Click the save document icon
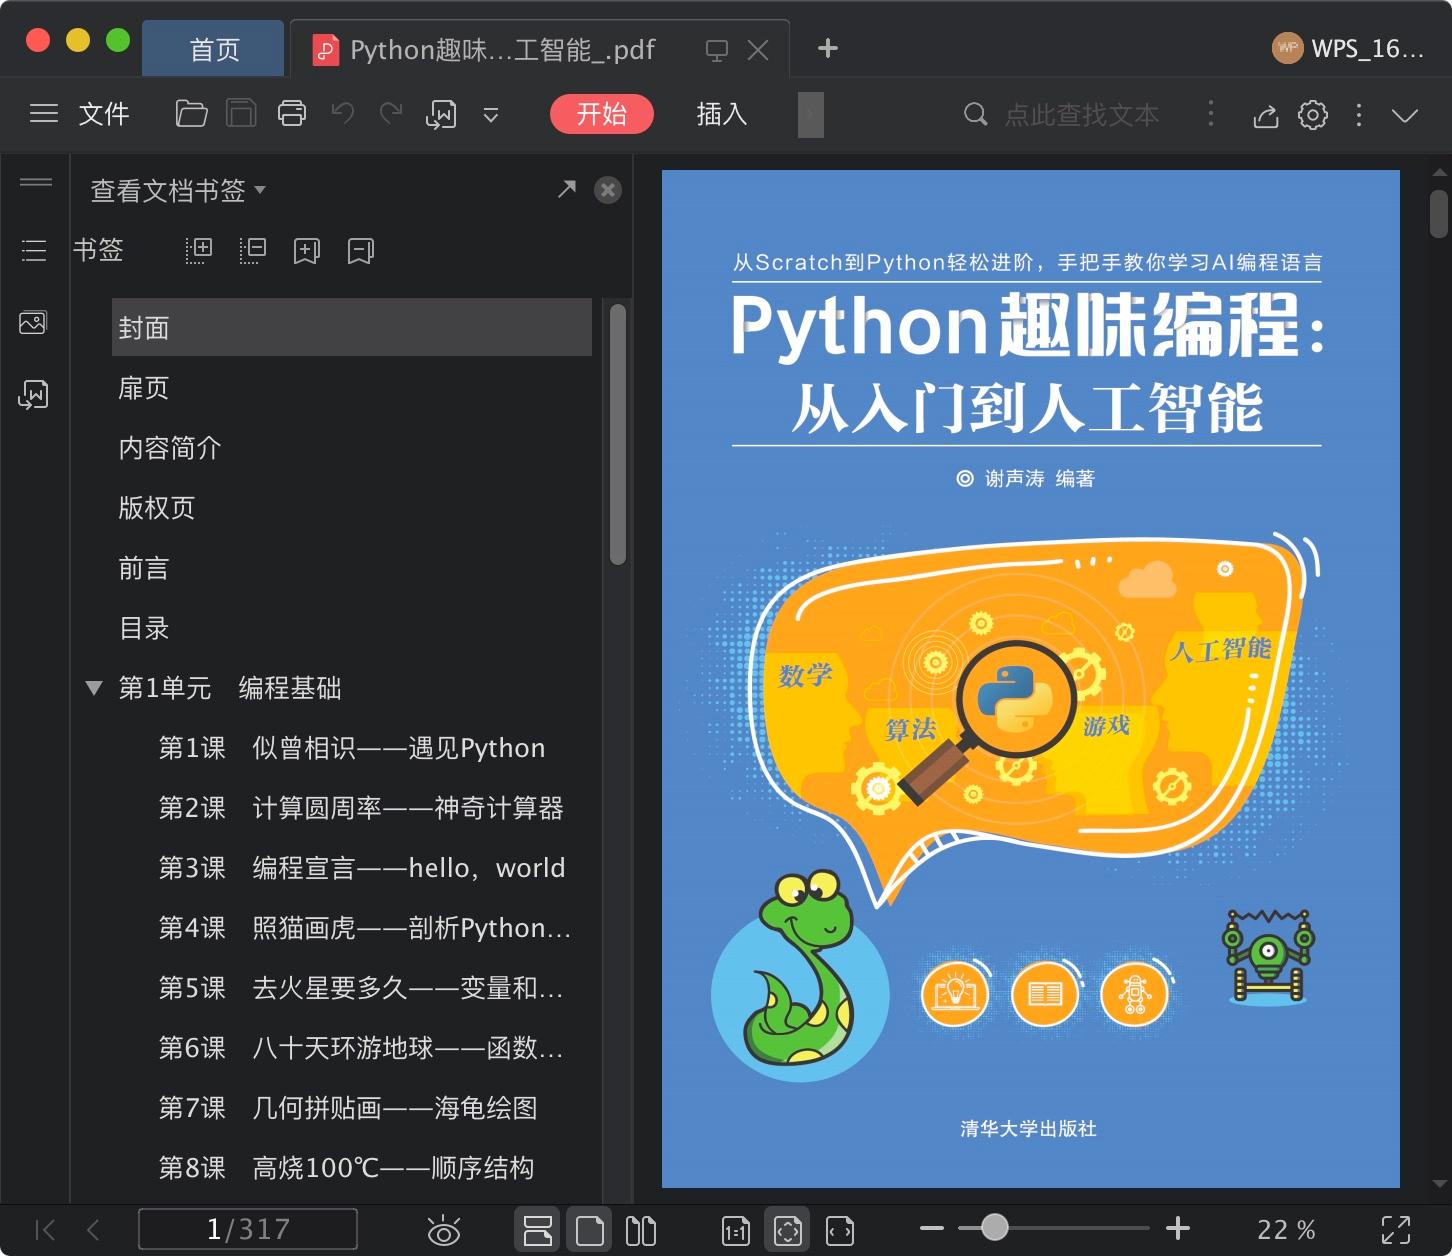This screenshot has height=1256, width=1452. [241, 114]
